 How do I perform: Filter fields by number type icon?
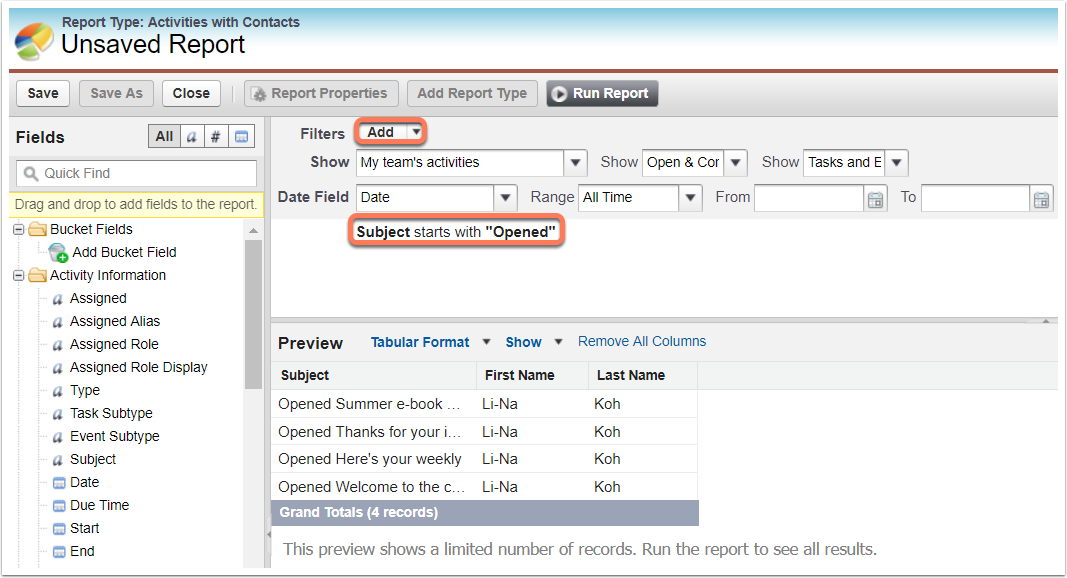(216, 136)
